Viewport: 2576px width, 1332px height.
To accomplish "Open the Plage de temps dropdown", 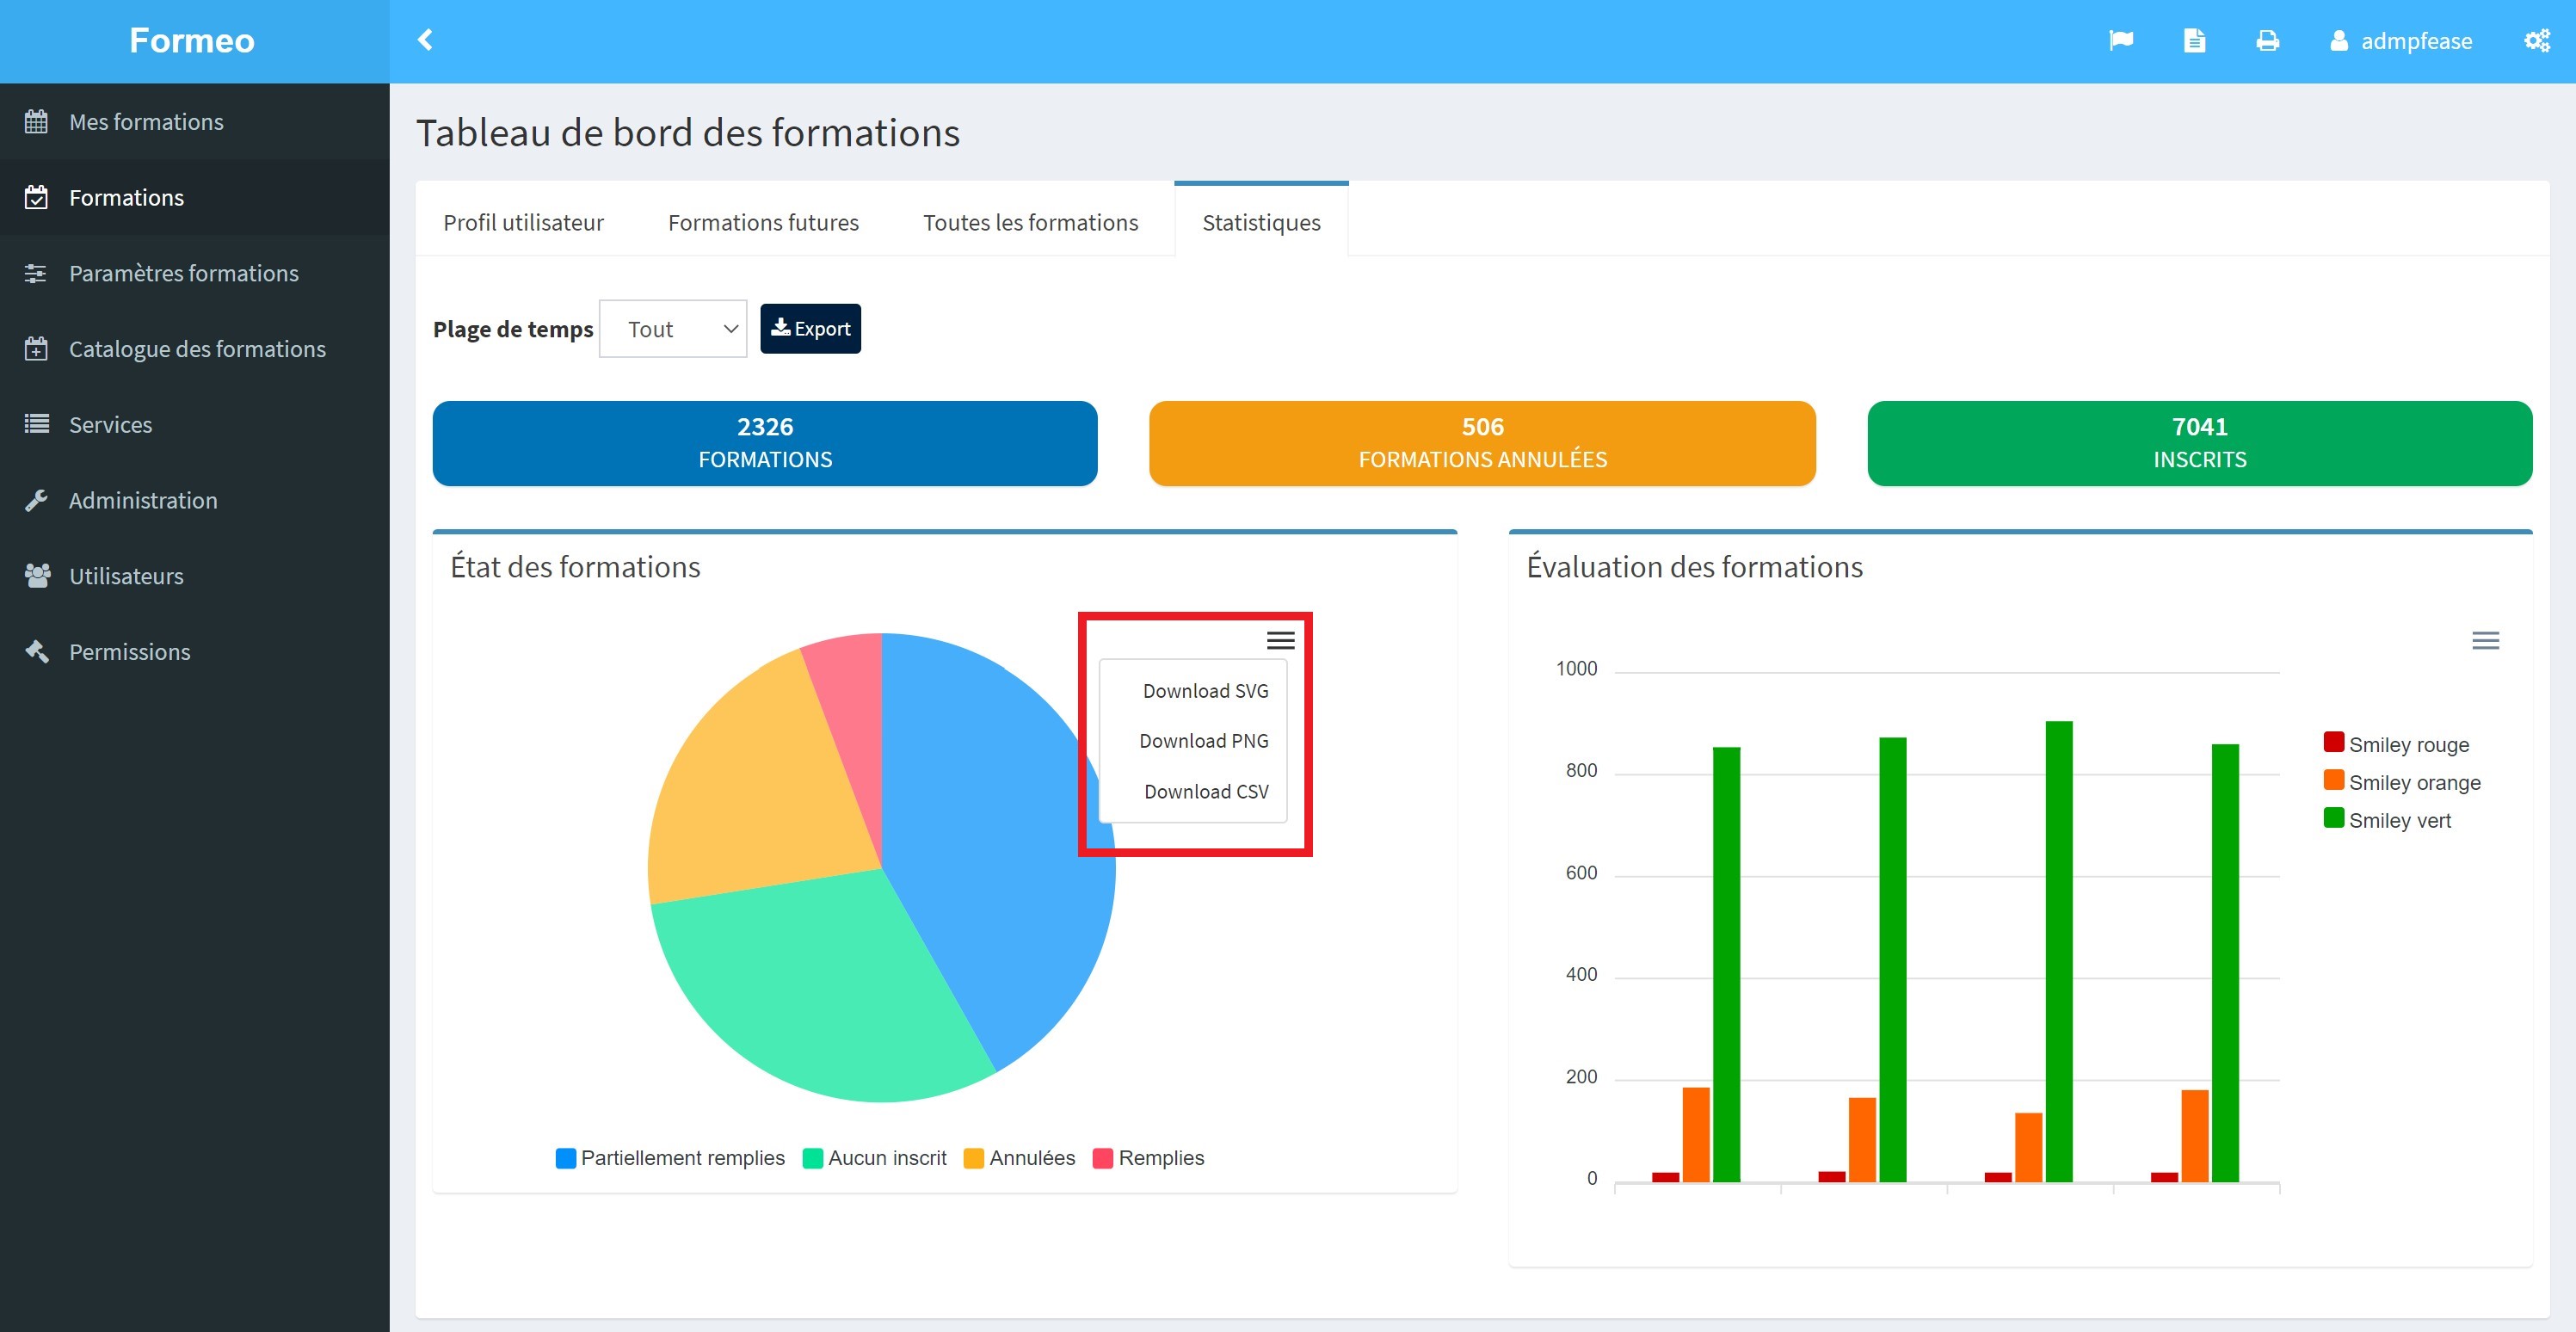I will 673,329.
